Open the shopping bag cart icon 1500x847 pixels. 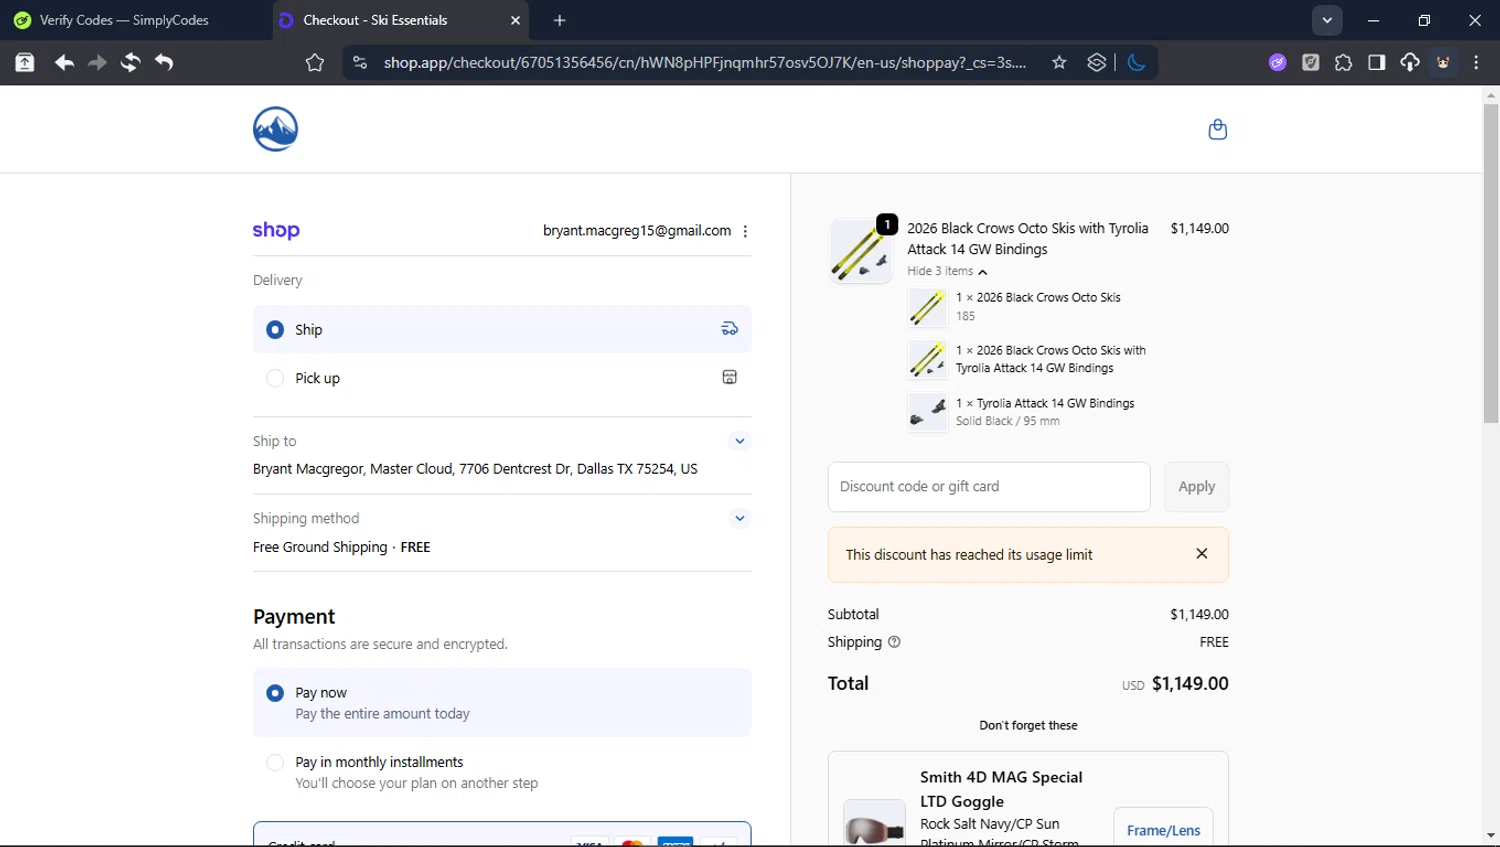click(1217, 129)
